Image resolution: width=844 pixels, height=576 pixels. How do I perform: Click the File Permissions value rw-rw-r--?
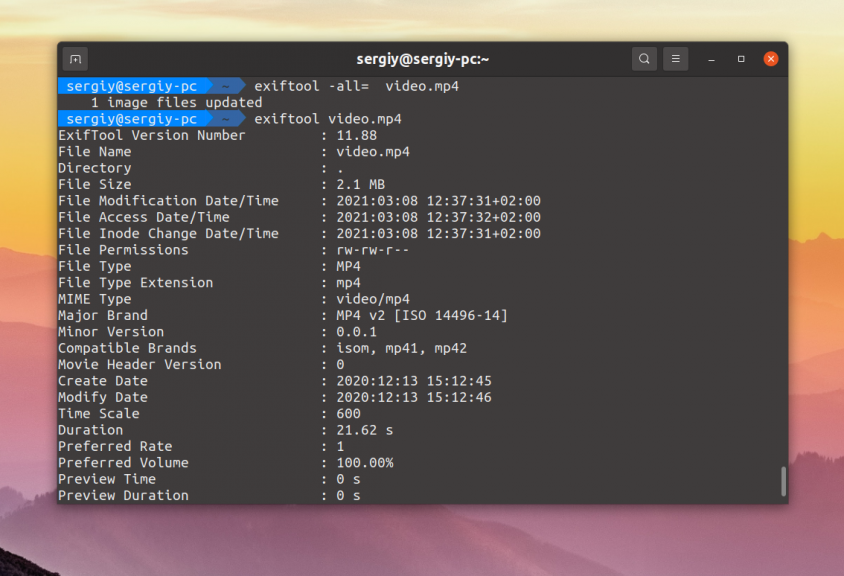point(372,250)
